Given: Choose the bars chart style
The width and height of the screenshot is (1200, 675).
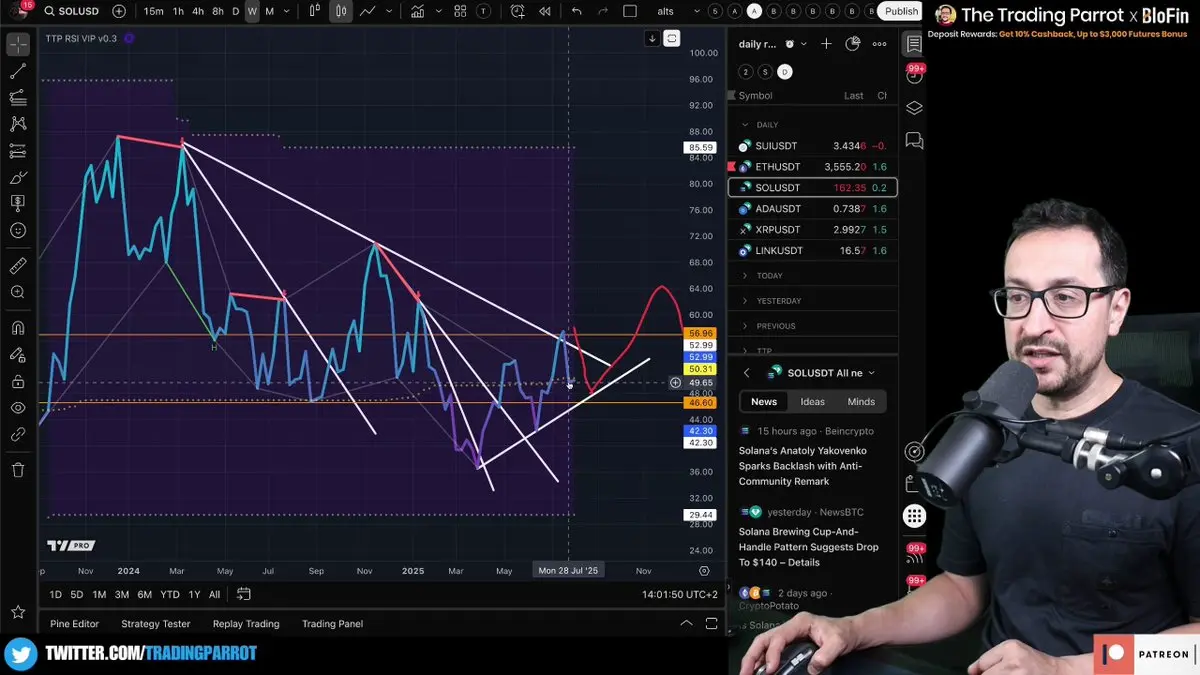Looking at the screenshot, I should coord(315,11).
